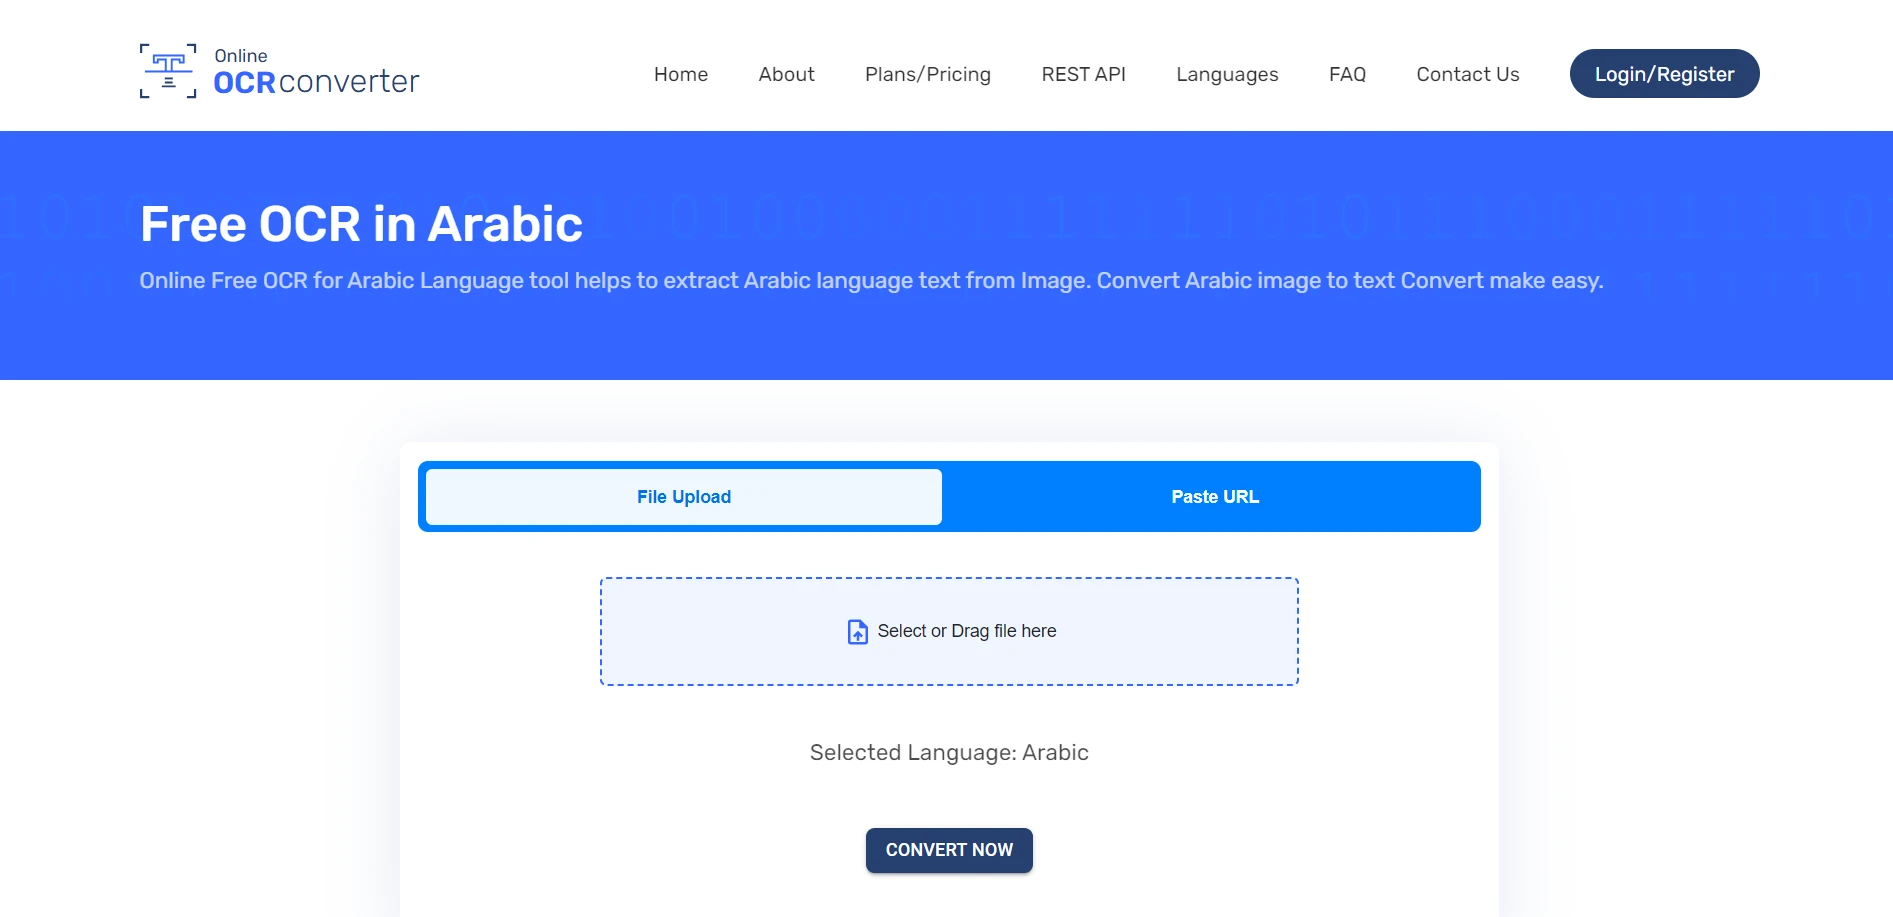1893x917 pixels.
Task: Click the Arabic OCR description paragraph
Action: pyautogui.click(x=870, y=281)
